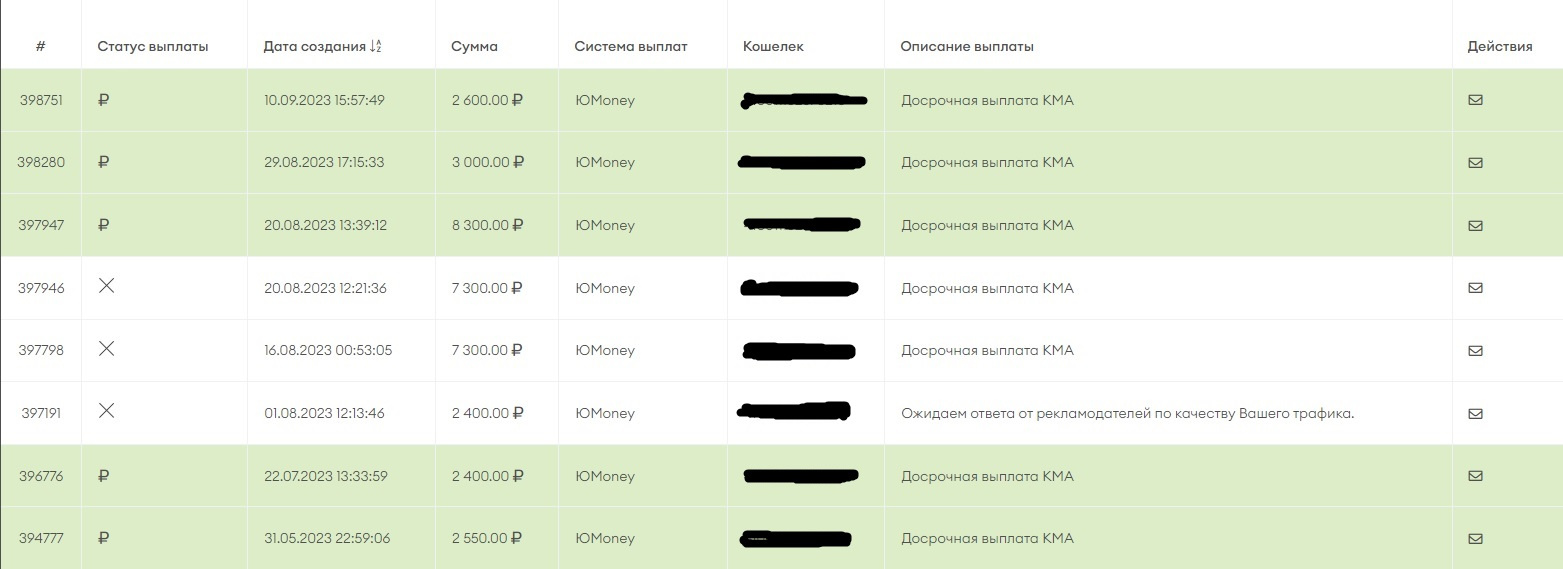Open message envelope for payout 398751
1563x569 pixels.
click(x=1475, y=100)
